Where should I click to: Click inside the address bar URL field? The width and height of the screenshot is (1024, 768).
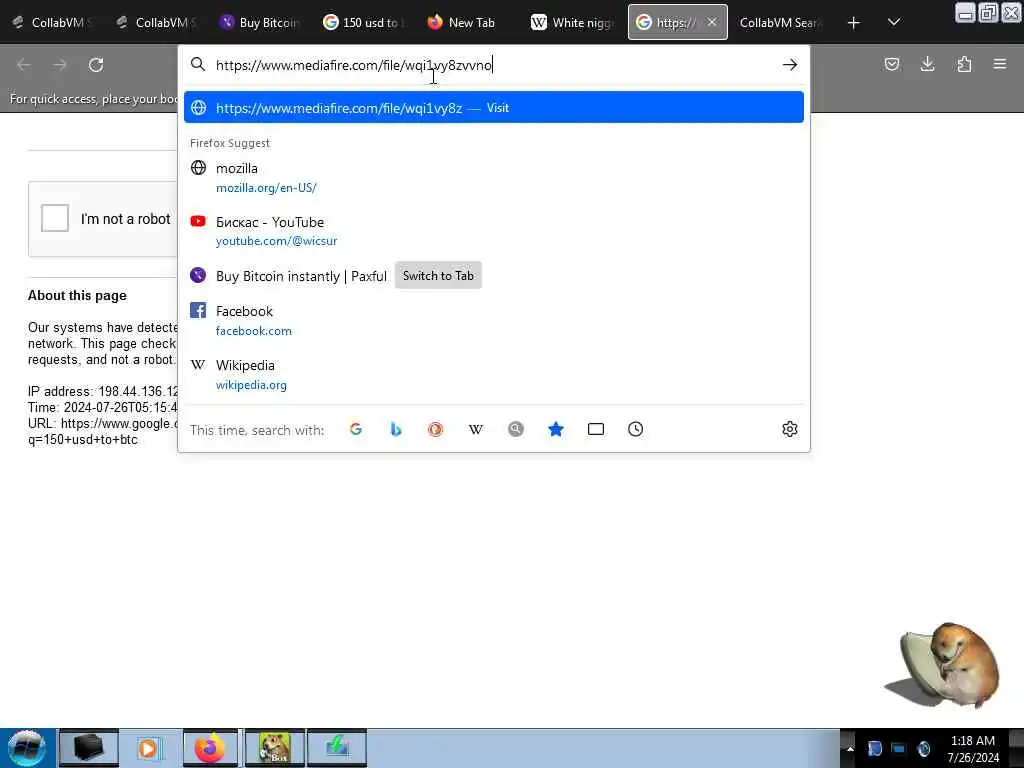(x=493, y=65)
